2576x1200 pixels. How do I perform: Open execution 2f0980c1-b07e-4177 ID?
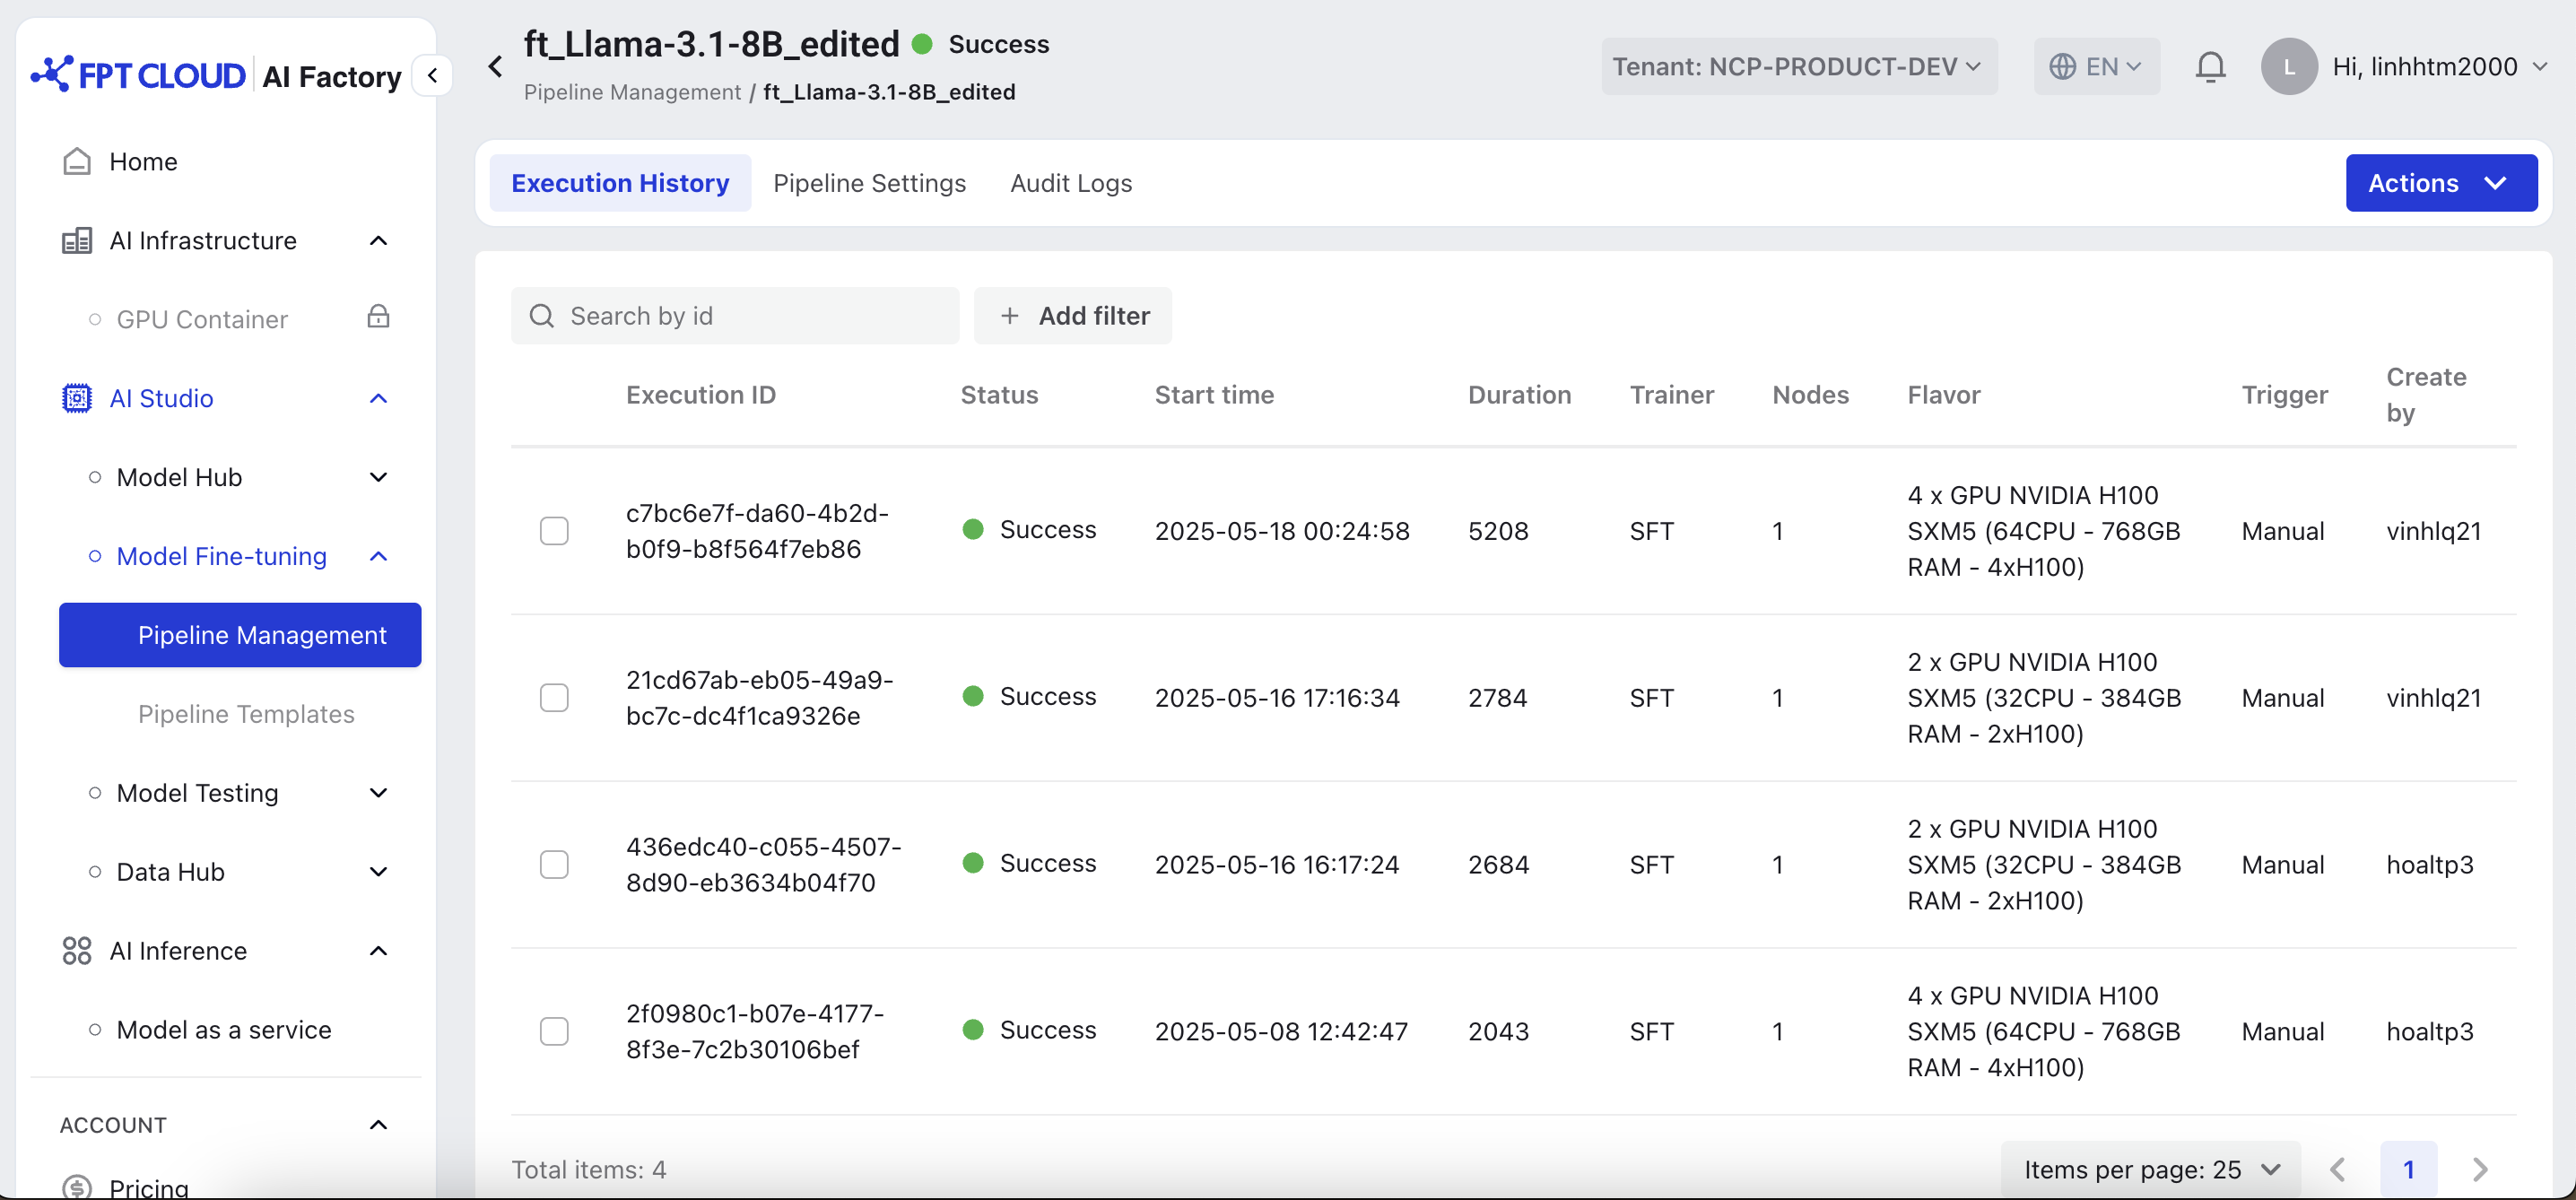pos(755,1031)
